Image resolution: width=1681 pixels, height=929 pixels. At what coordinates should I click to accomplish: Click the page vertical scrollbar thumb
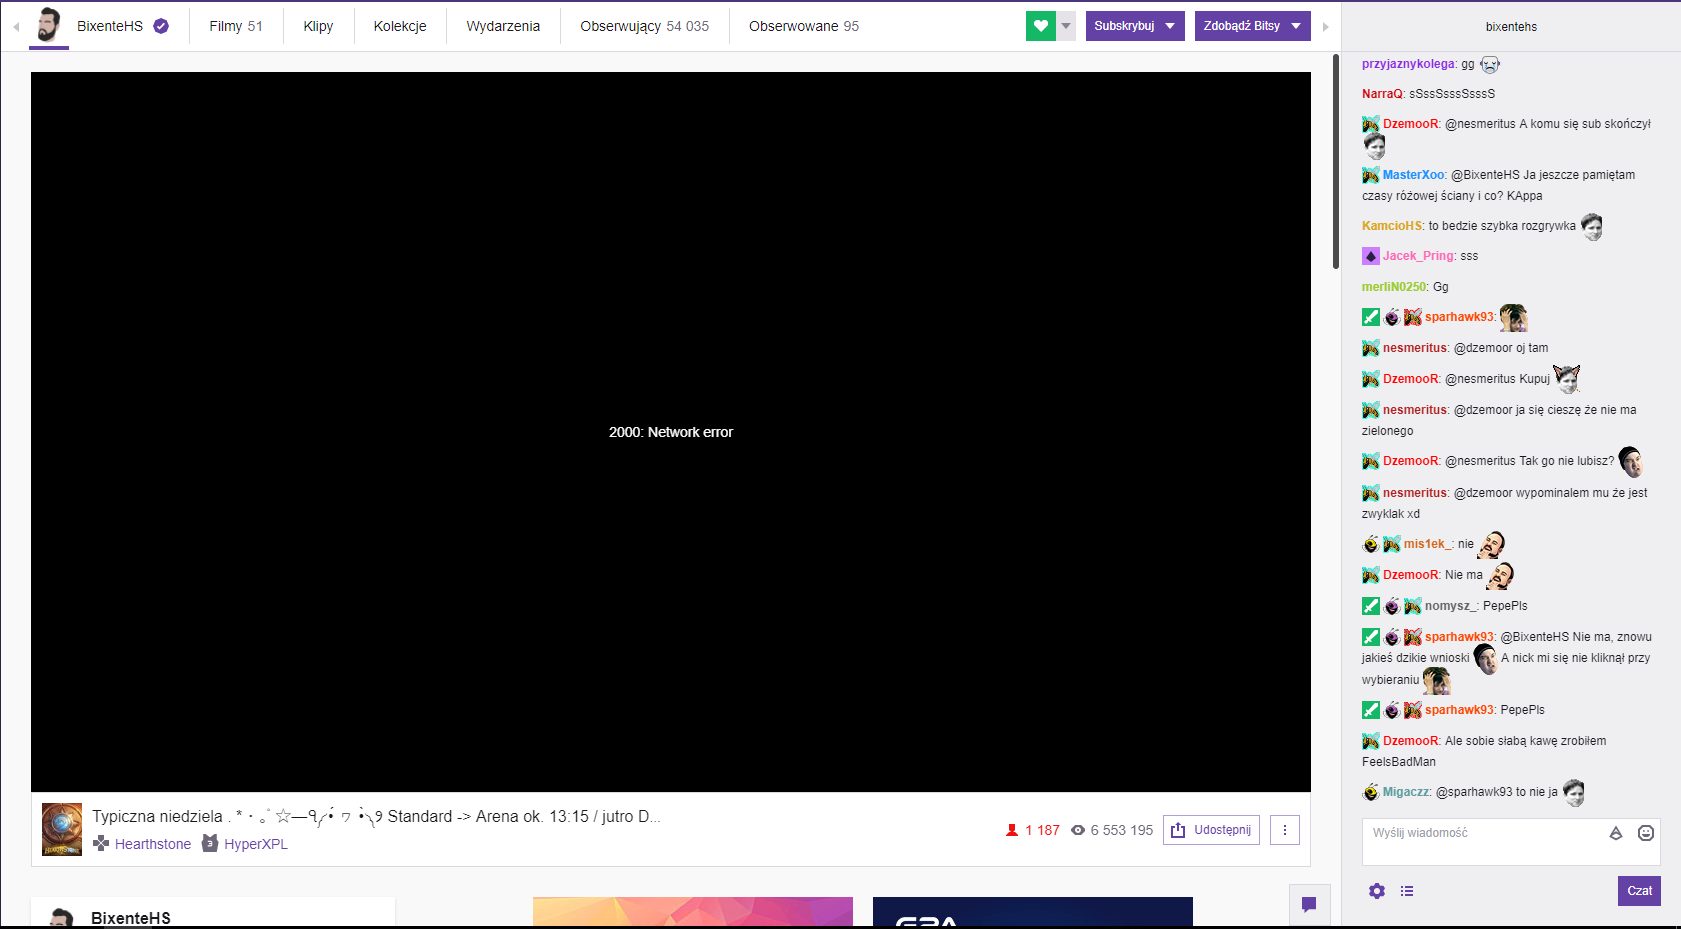pos(1336,161)
